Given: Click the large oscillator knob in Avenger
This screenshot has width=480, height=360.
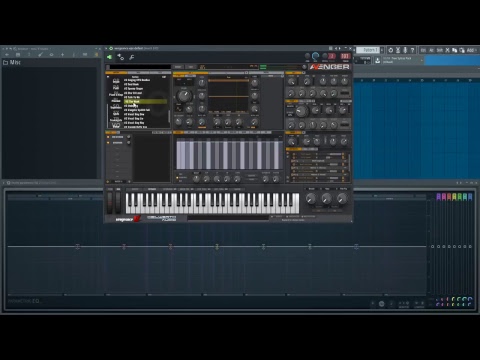Looking at the screenshot, I should click(x=184, y=96).
